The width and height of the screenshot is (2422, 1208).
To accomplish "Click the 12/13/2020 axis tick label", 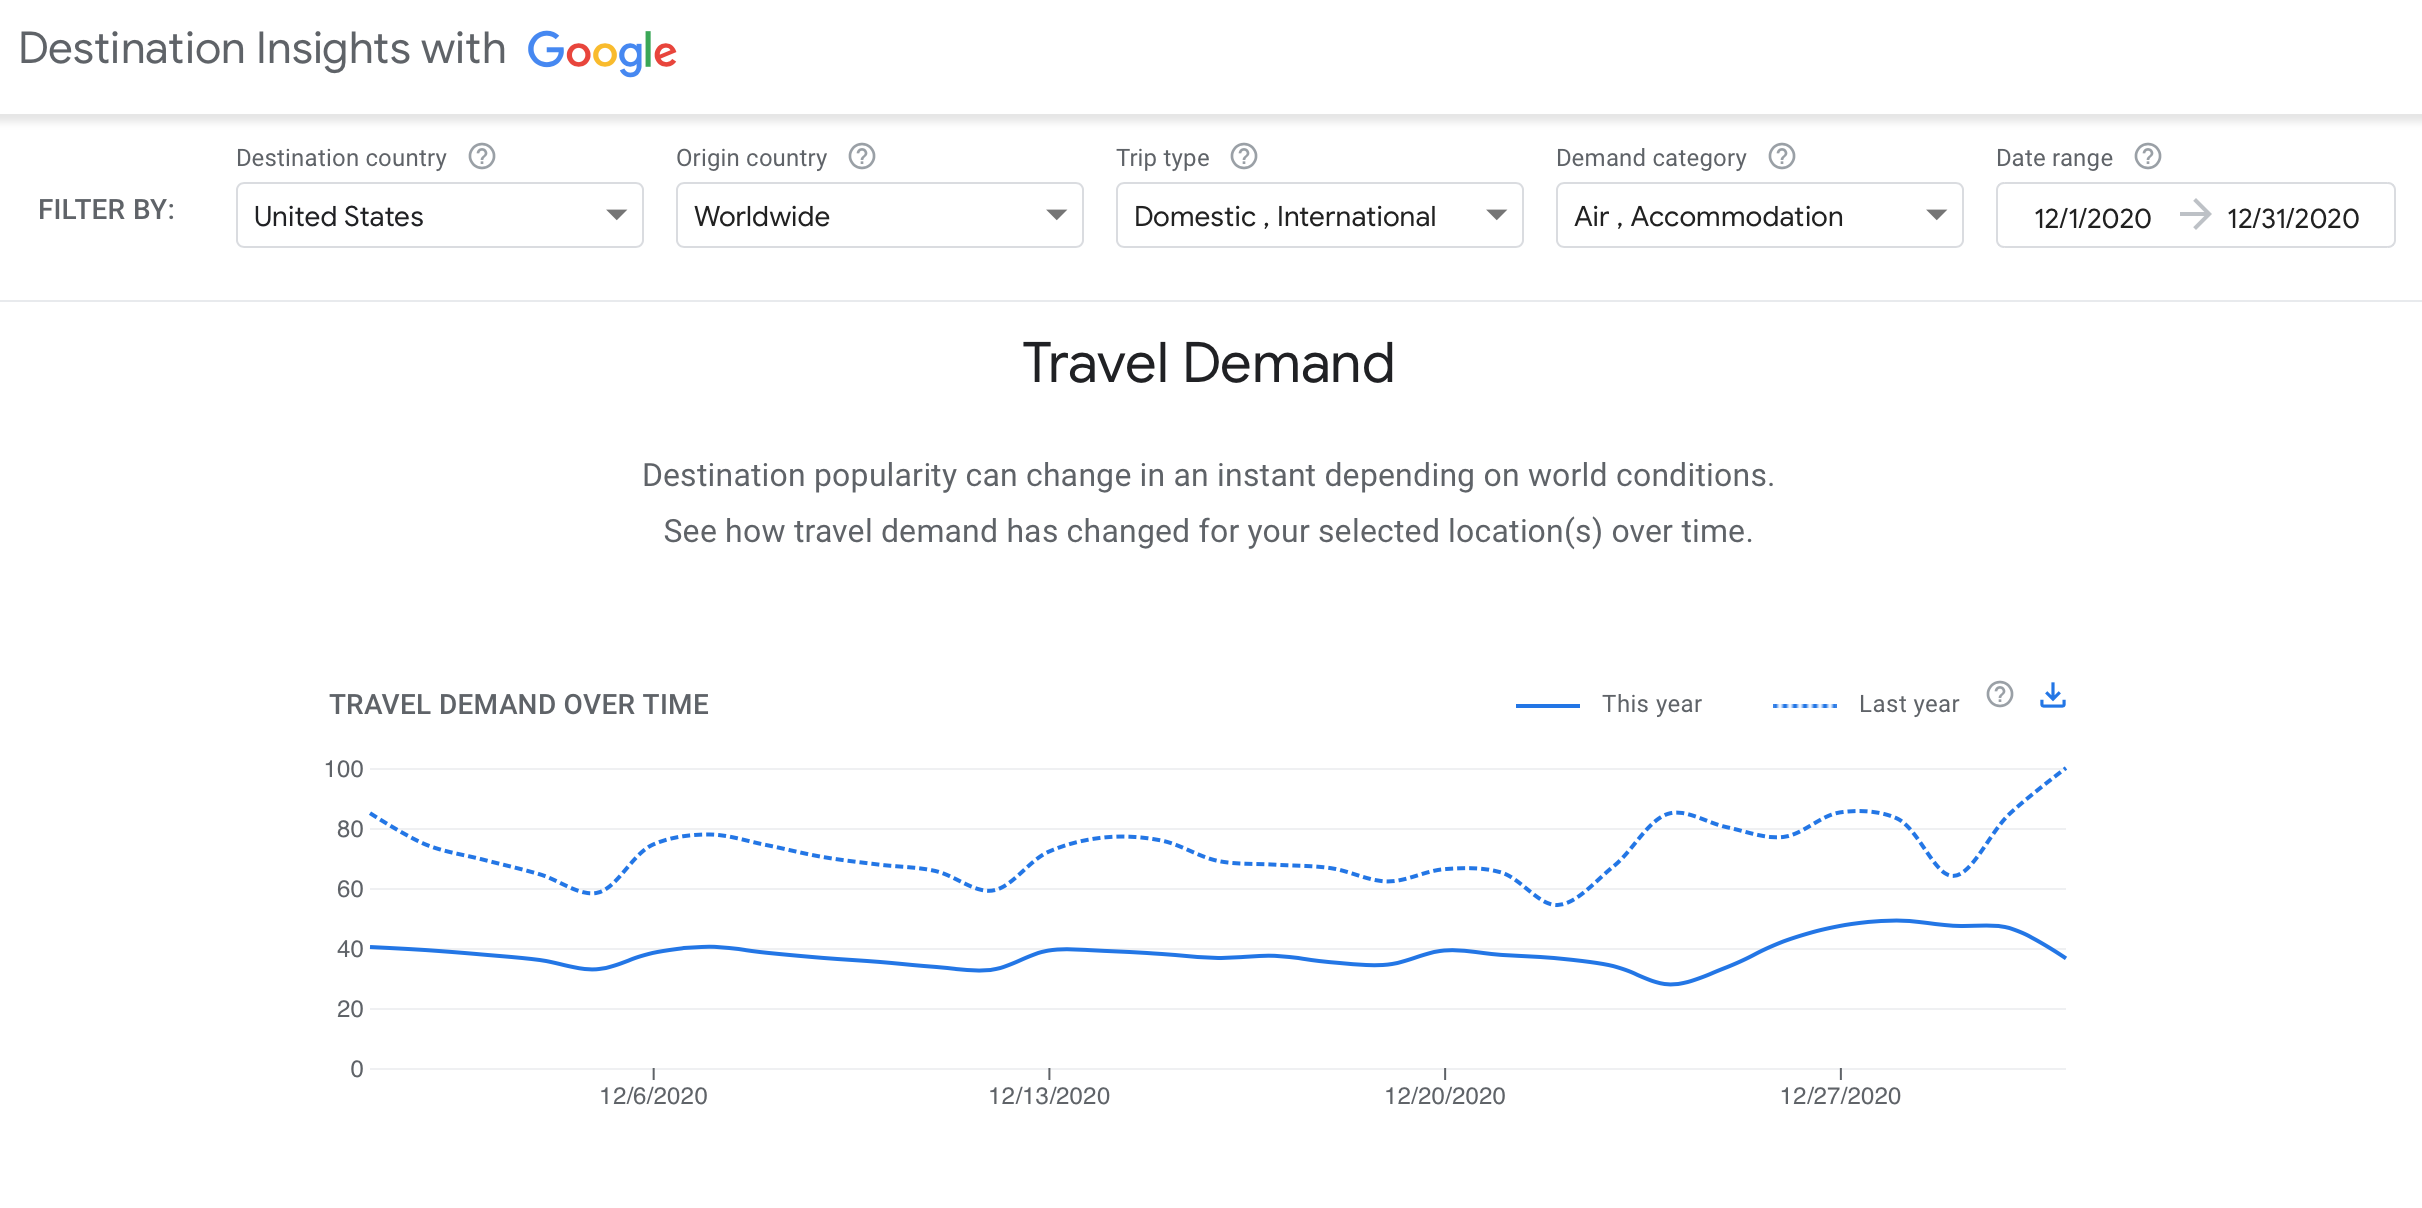I will point(1049,1096).
